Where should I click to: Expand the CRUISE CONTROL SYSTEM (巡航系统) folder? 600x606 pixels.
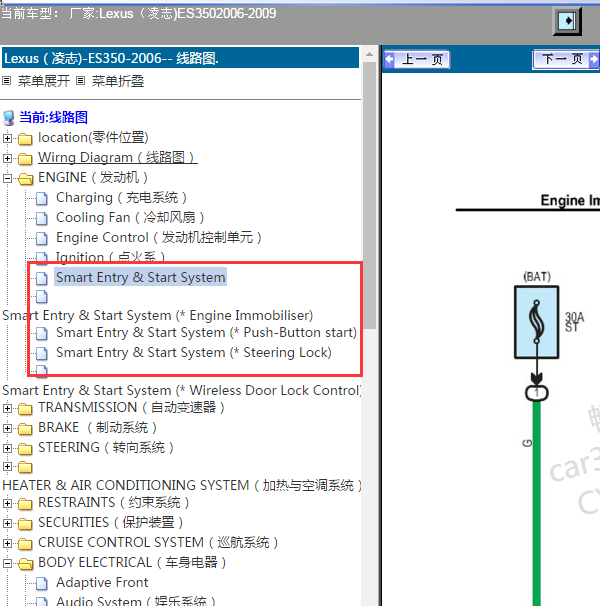coord(7,543)
